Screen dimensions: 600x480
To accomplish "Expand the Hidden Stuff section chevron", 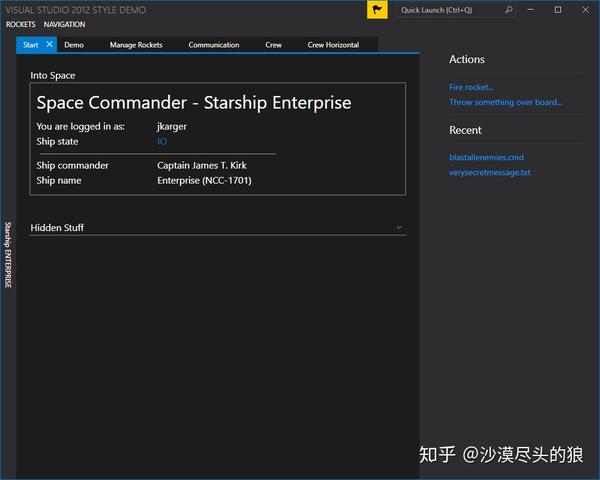I will click(x=399, y=227).
